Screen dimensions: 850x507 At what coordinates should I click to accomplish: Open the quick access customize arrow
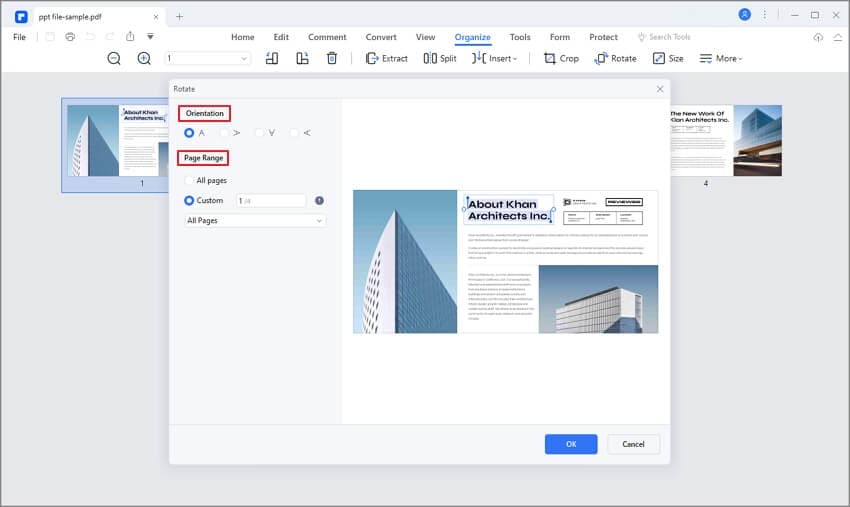(x=150, y=36)
